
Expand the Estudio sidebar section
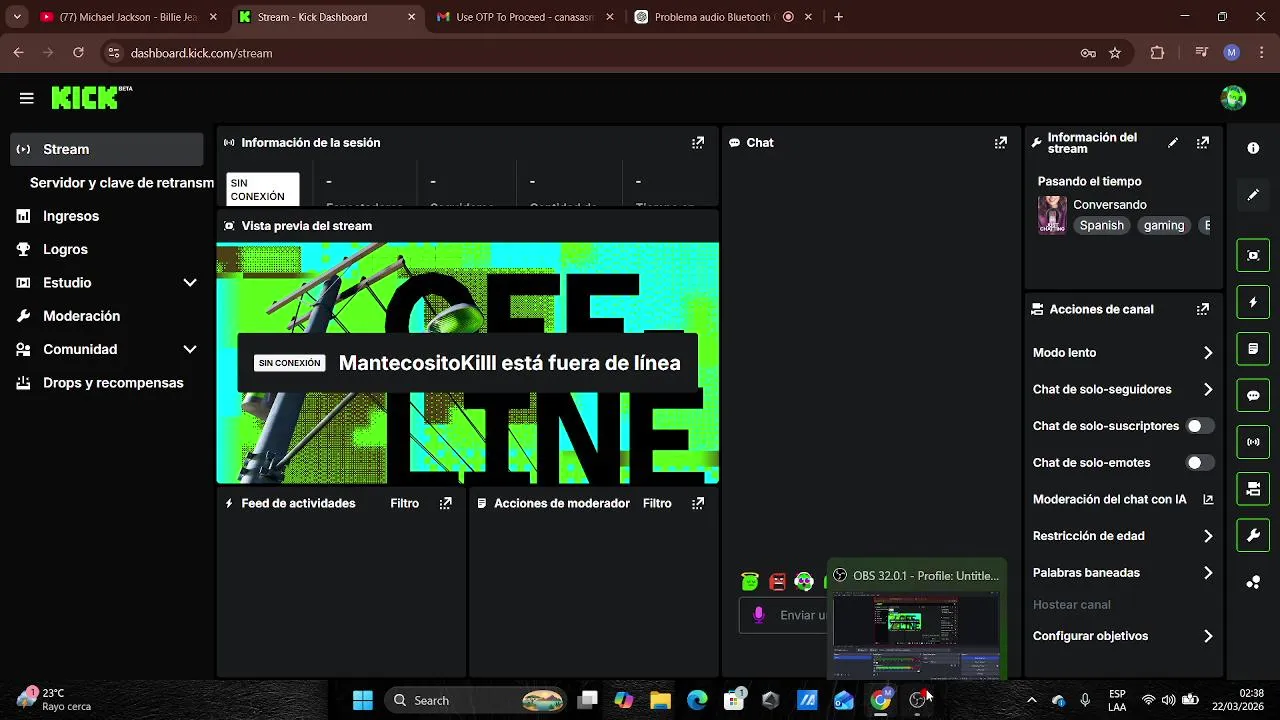pyautogui.click(x=190, y=283)
